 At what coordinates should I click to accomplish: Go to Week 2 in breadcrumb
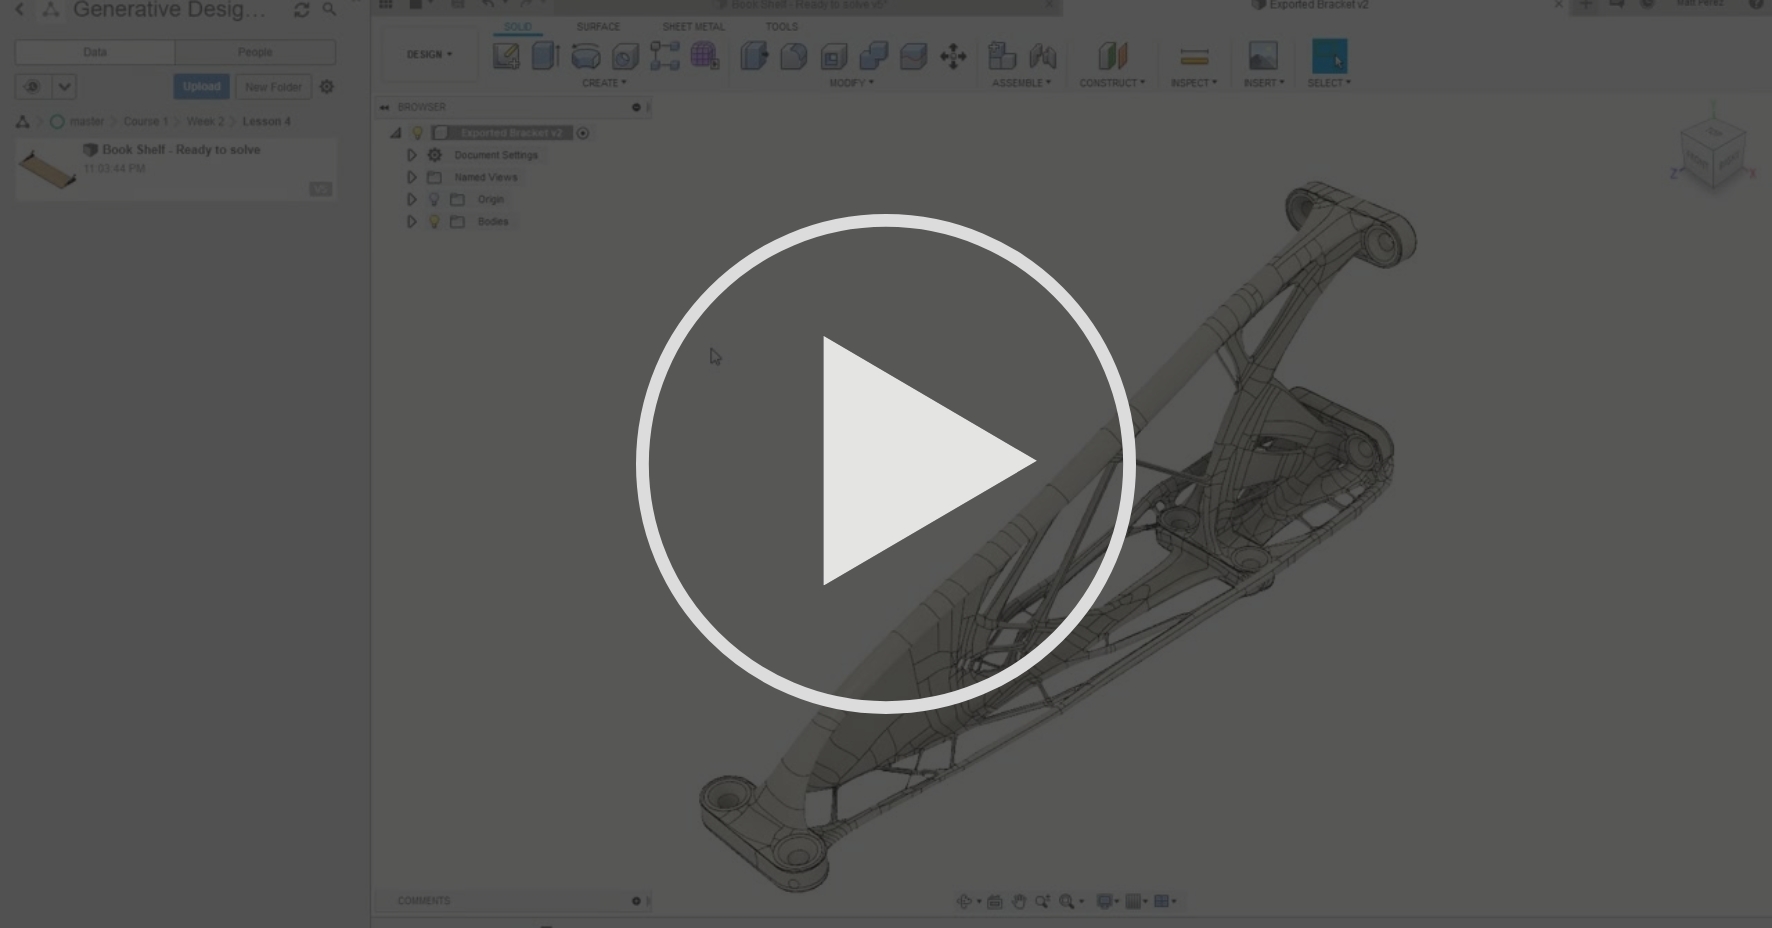click(205, 122)
